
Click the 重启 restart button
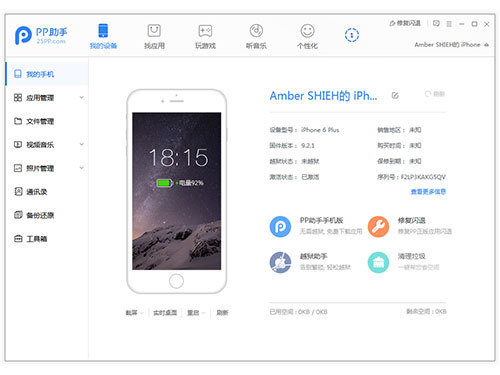point(193,313)
